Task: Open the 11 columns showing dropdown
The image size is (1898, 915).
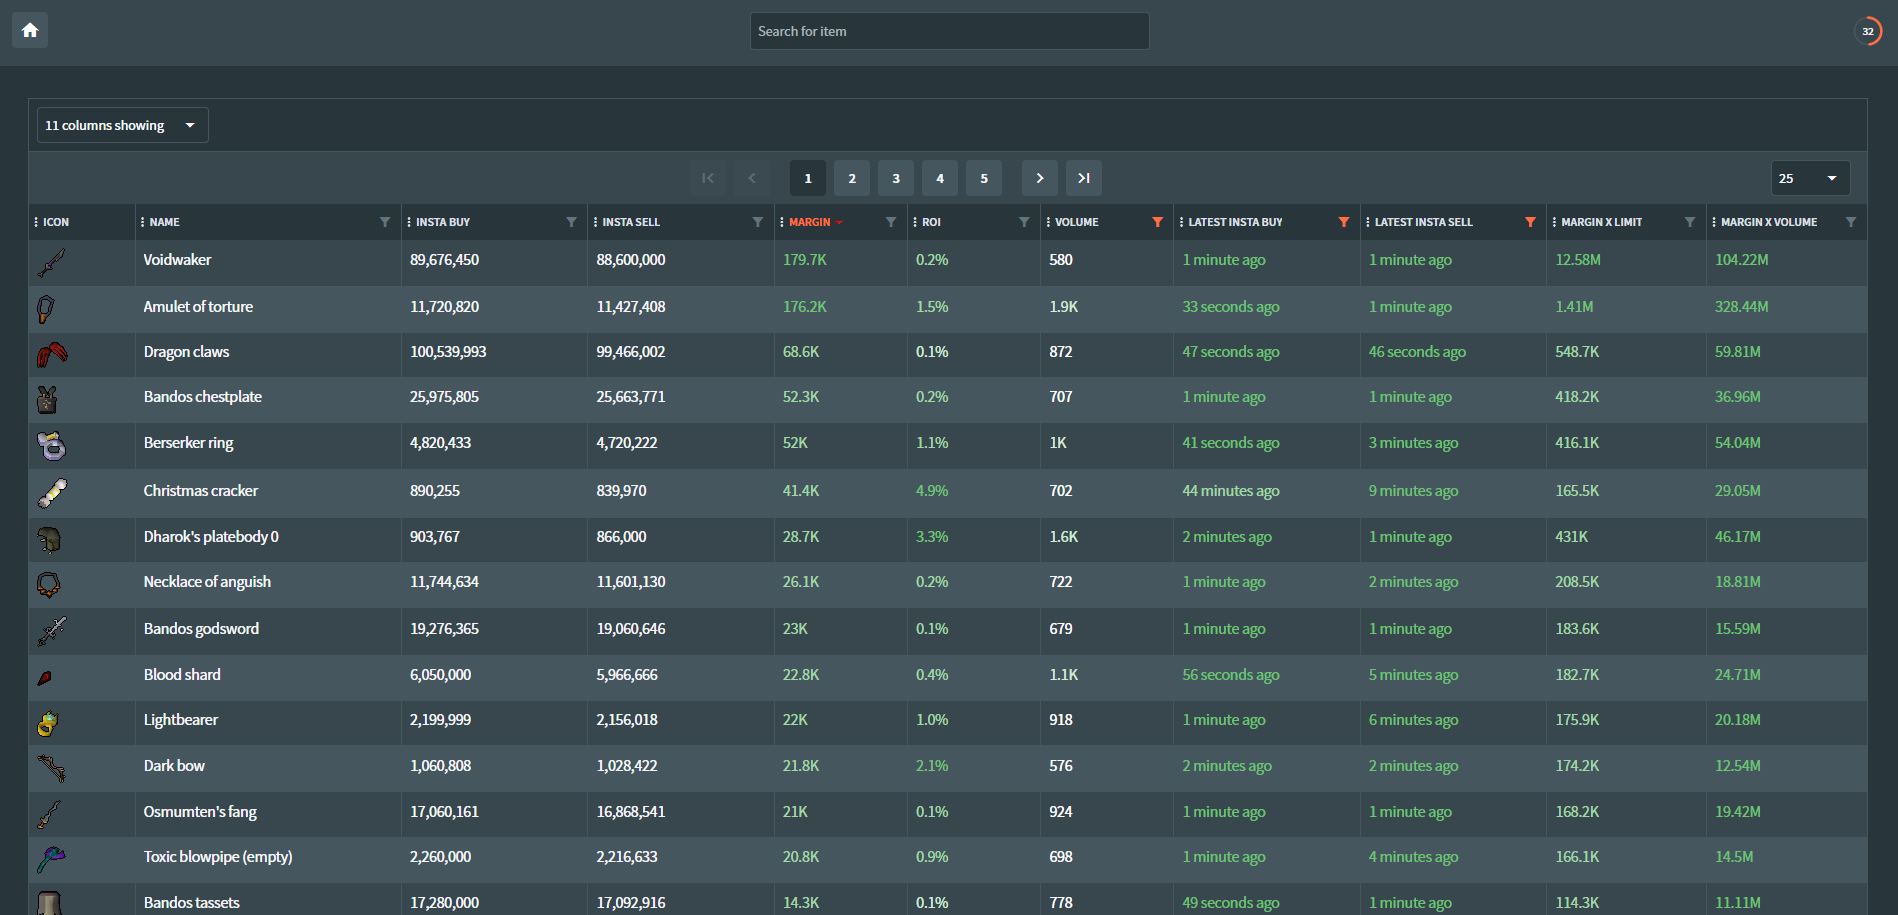Action: click(123, 125)
